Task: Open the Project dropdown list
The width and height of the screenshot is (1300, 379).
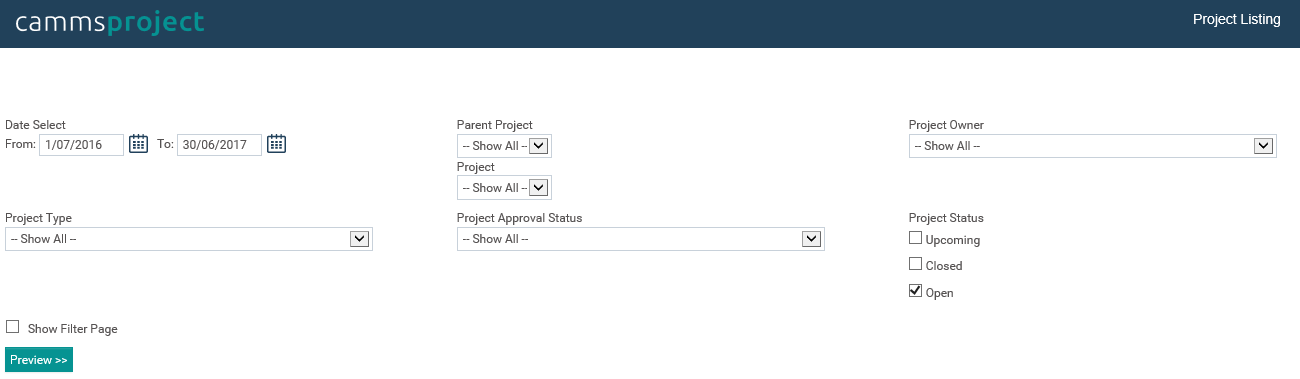Action: tap(504, 188)
